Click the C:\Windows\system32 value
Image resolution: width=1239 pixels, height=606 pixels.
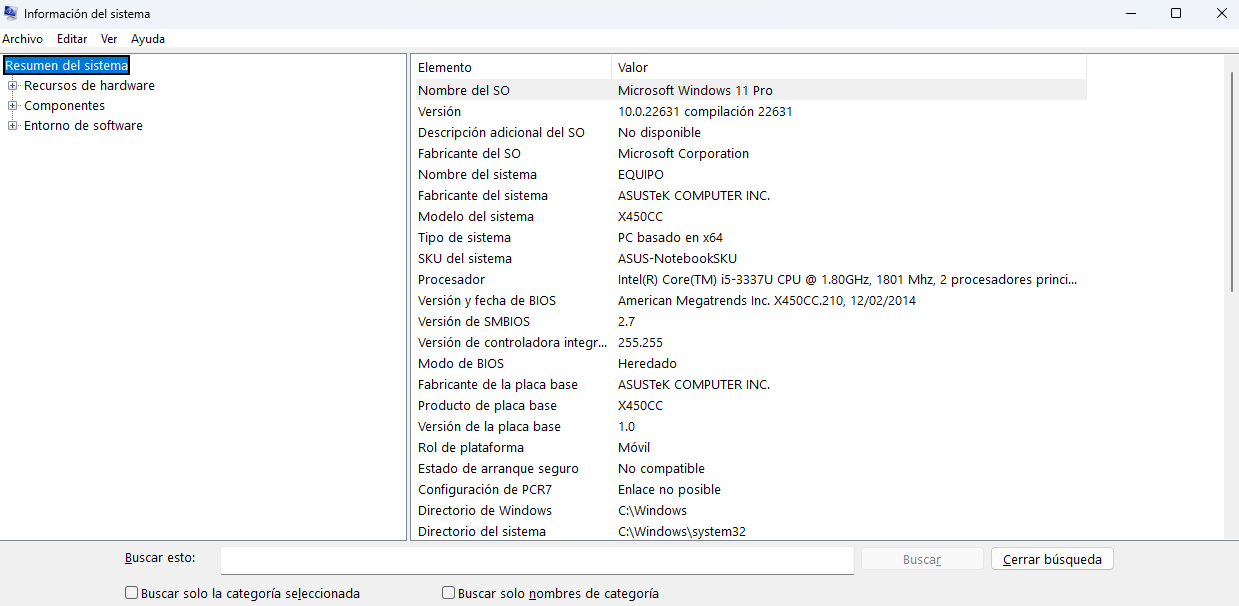[x=682, y=531]
